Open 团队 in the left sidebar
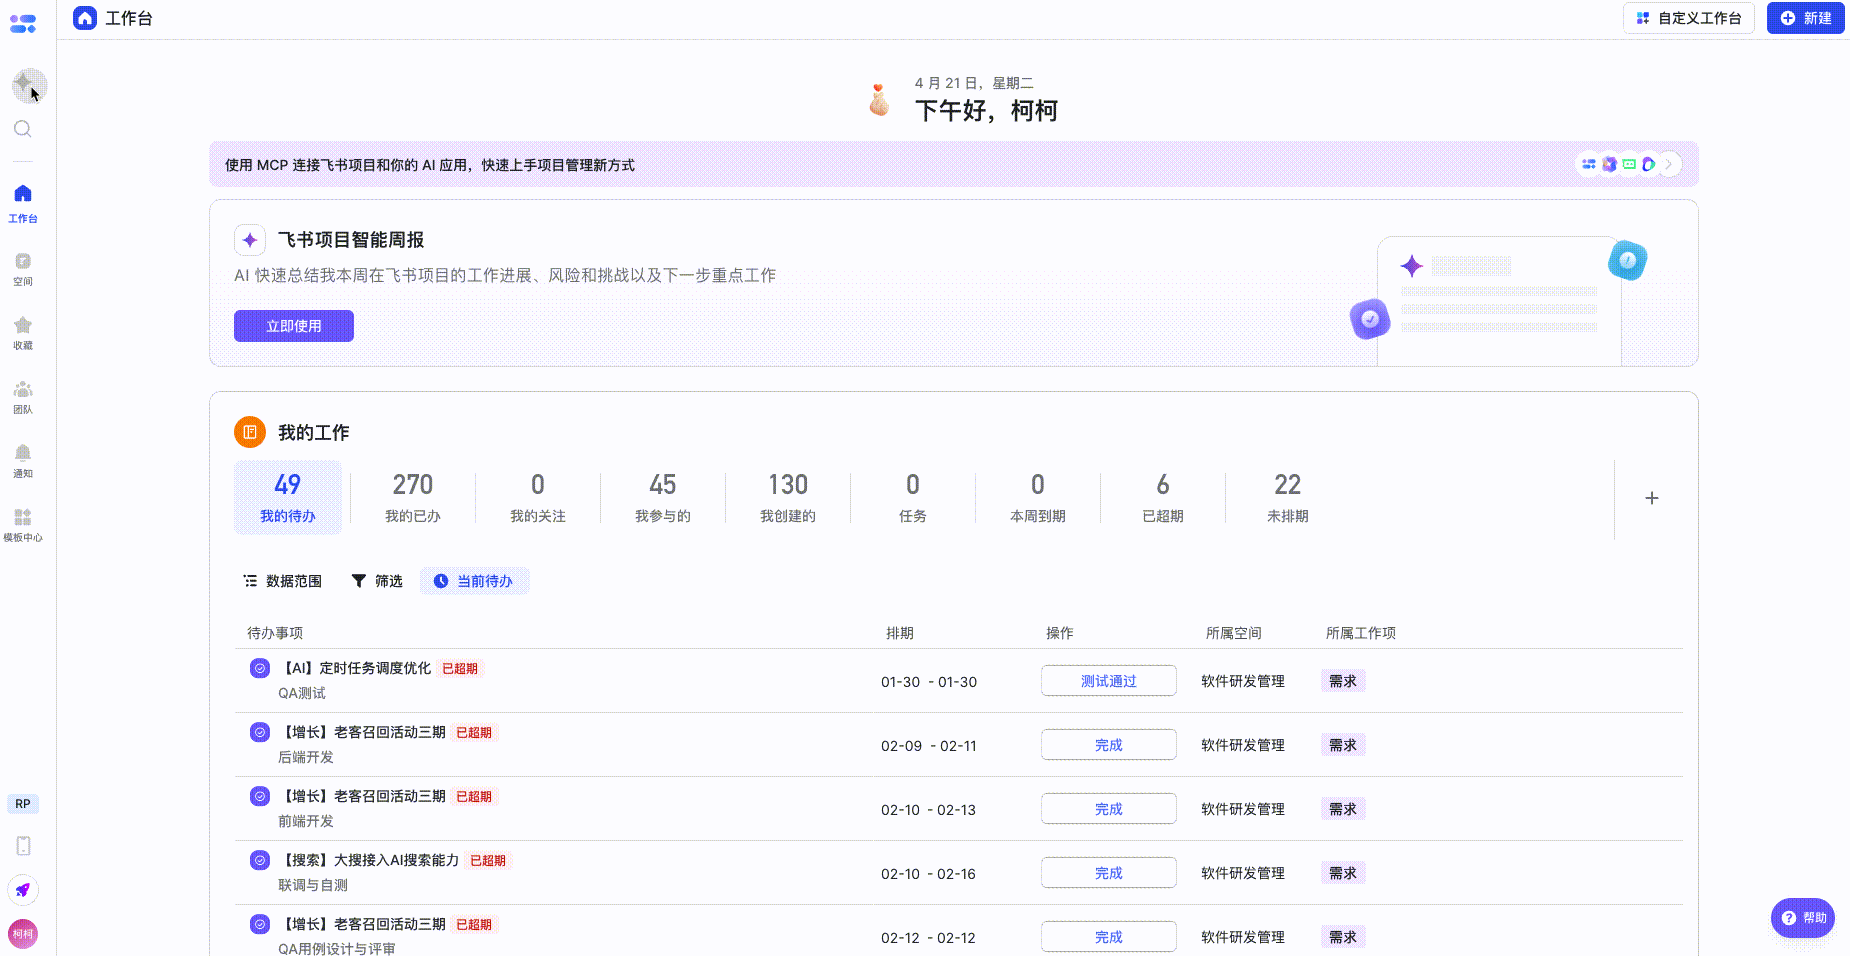This screenshot has width=1850, height=956. 23,396
